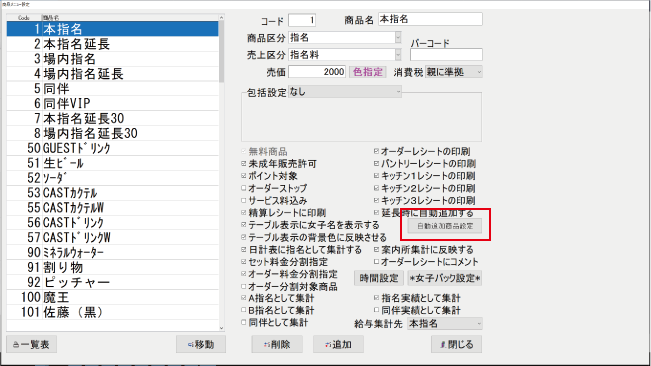Select list row 57 CASTドリンクW
Screen dimensions: 651x366
113,238
